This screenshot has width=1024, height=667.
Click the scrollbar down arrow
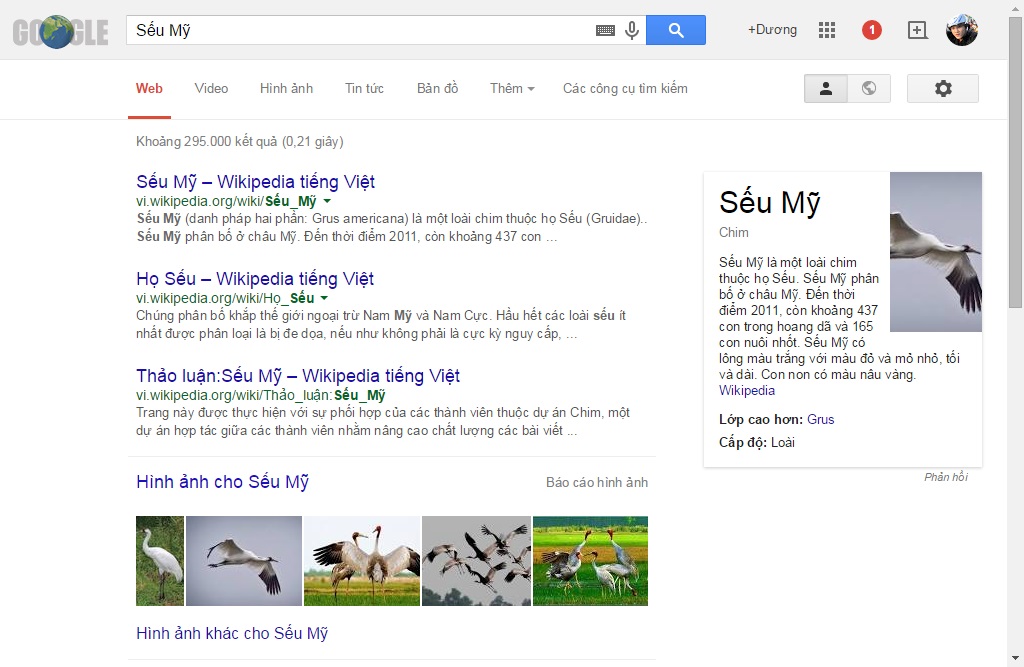click(x=1016, y=659)
